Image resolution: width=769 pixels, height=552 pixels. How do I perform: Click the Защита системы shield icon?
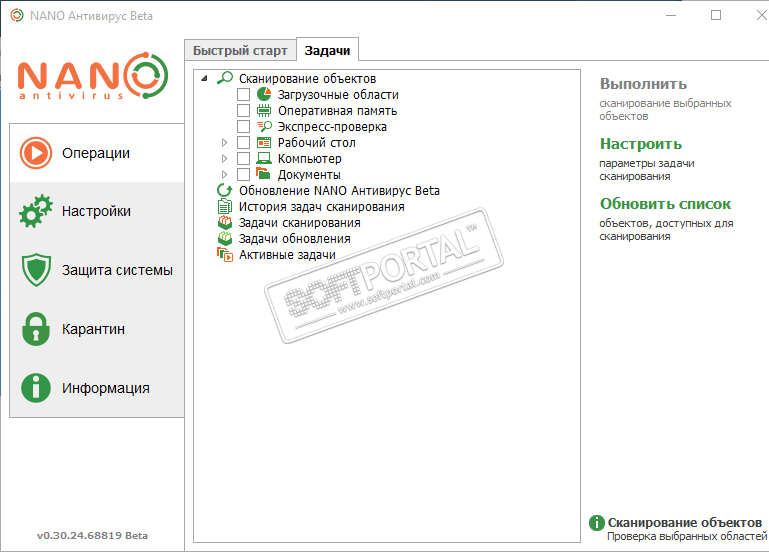pyautogui.click(x=36, y=270)
